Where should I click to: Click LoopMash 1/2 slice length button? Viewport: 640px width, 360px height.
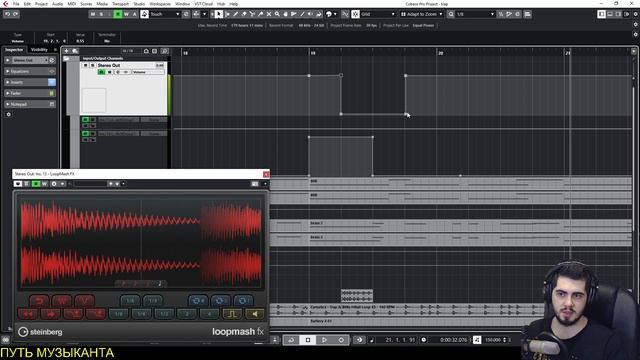click(164, 314)
